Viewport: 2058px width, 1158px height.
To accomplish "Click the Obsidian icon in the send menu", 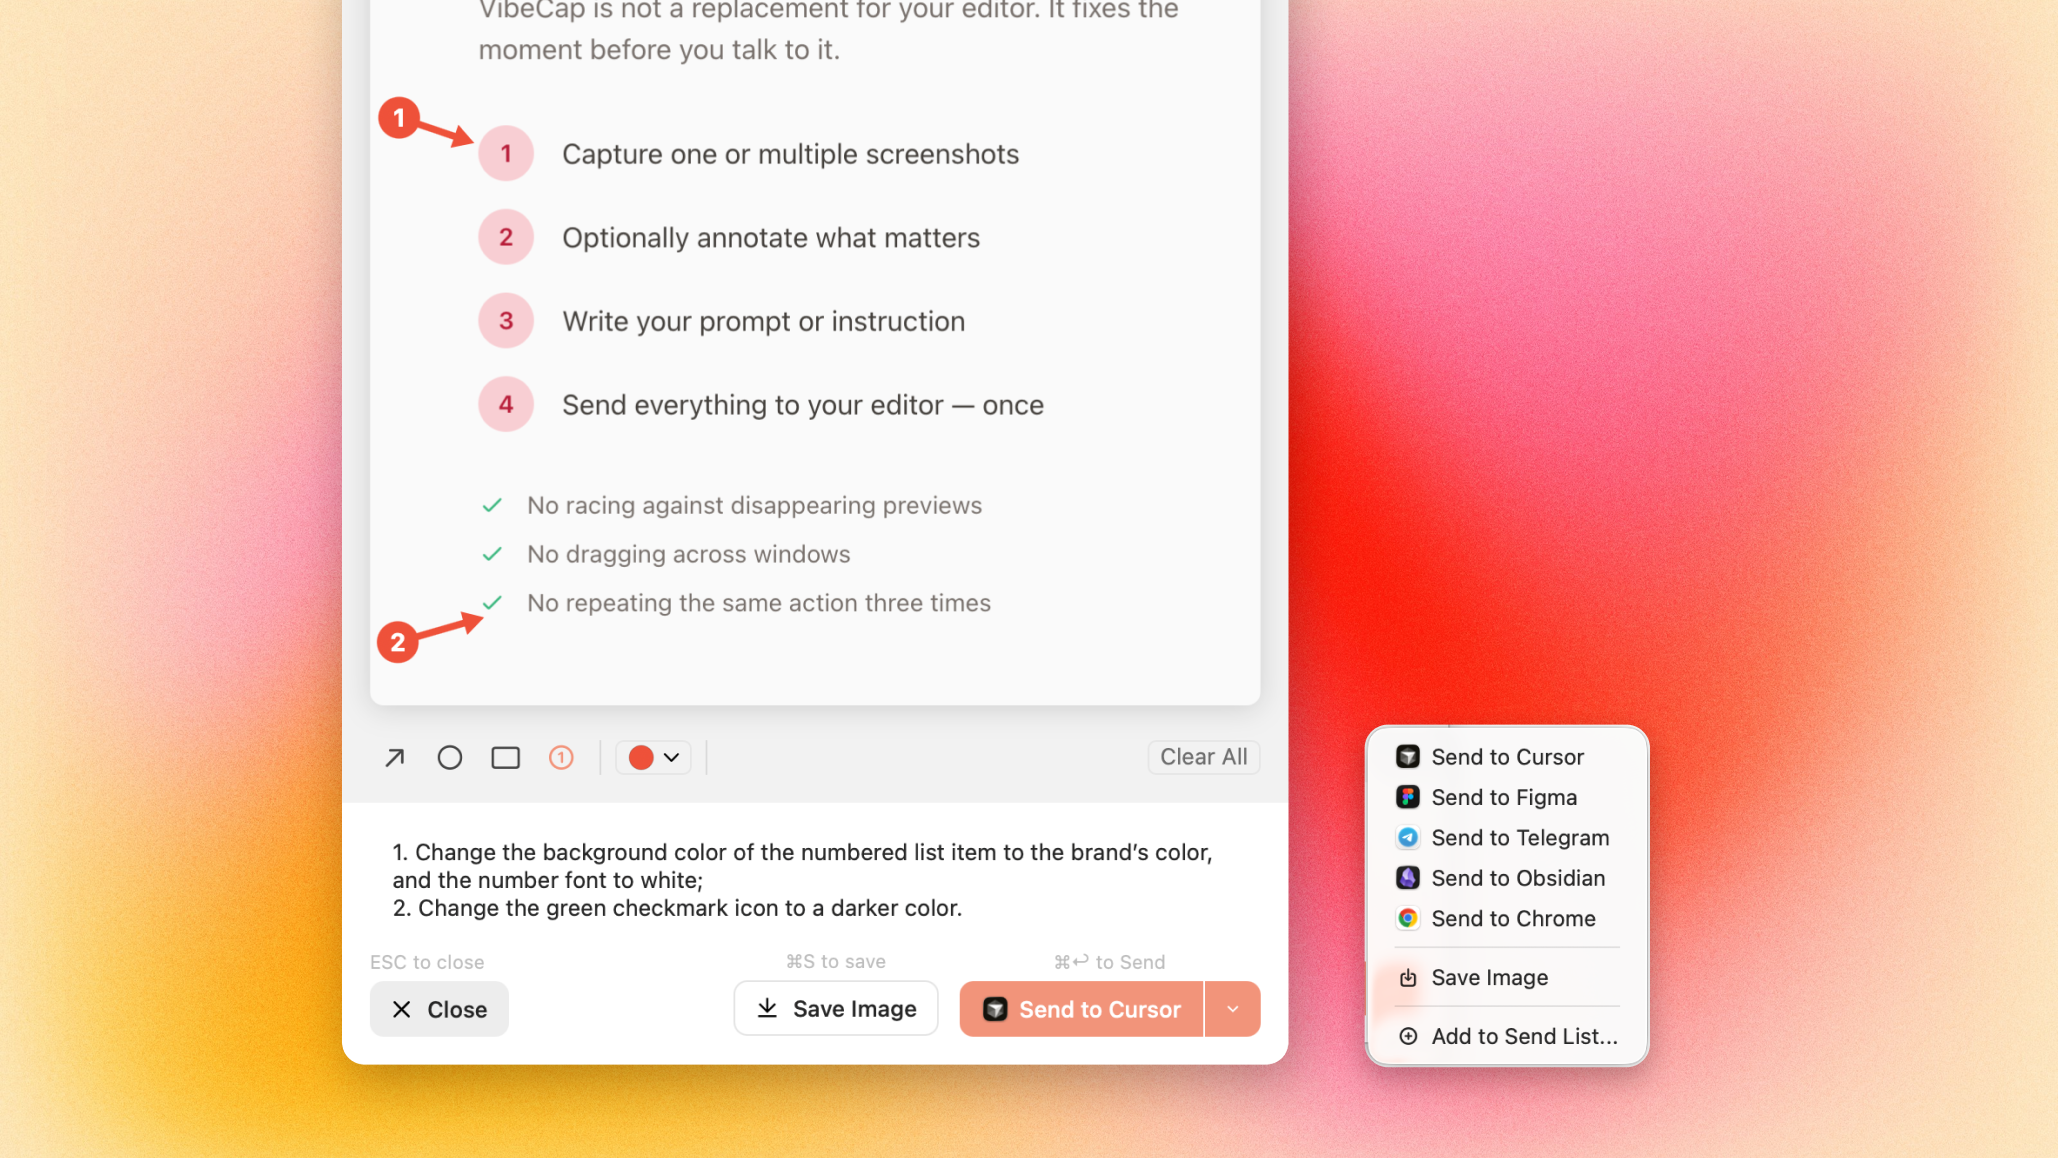I will click(1407, 877).
